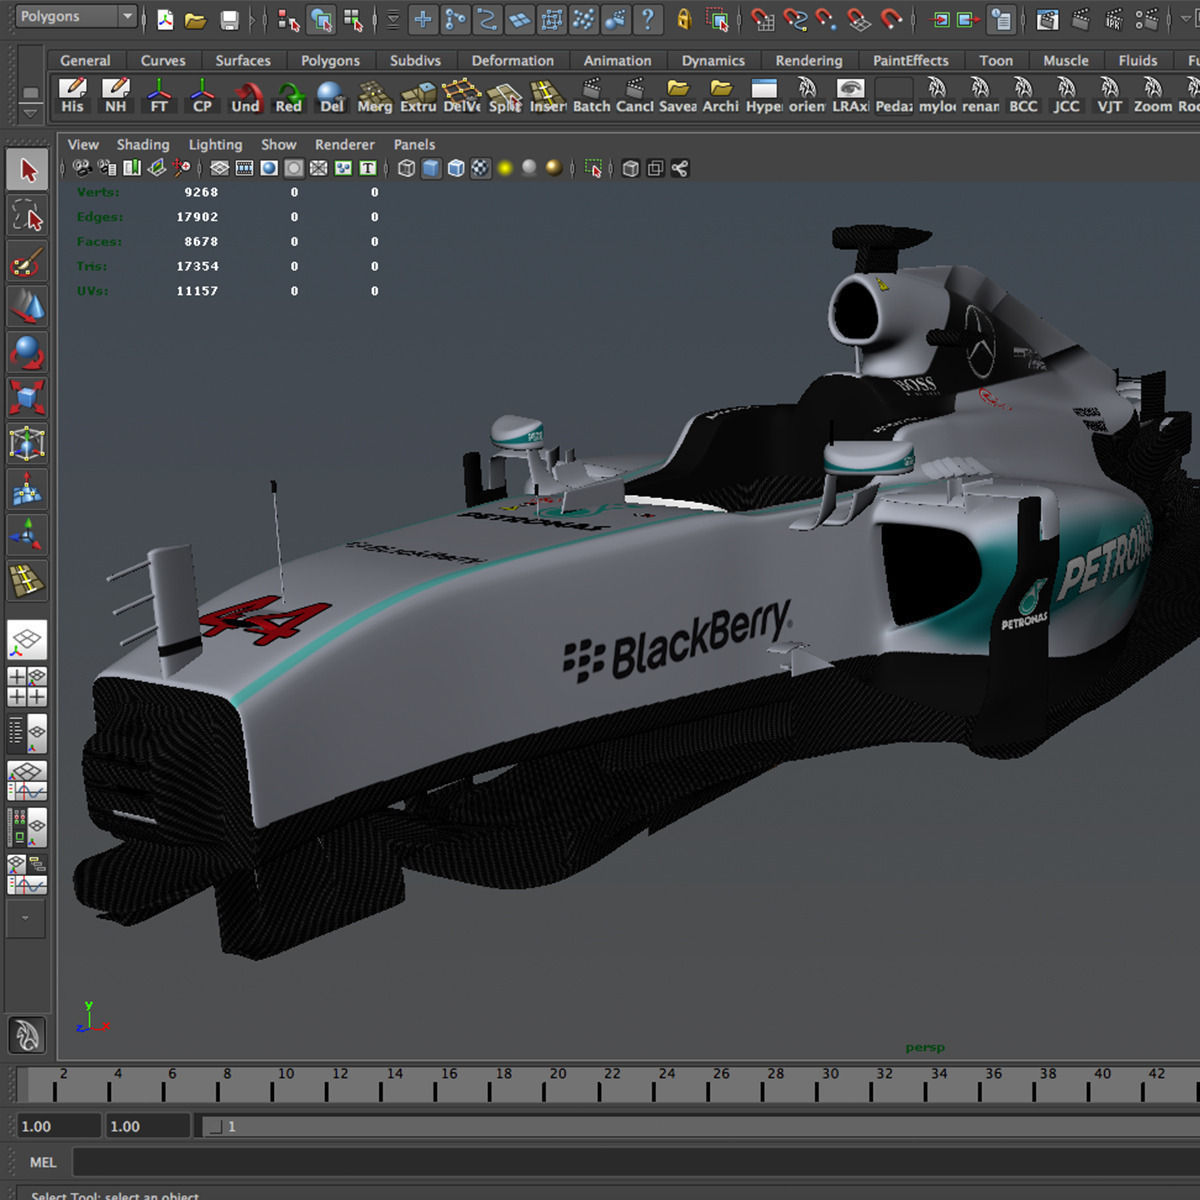
Task: Switch to the General shelf tab
Action: (85, 60)
